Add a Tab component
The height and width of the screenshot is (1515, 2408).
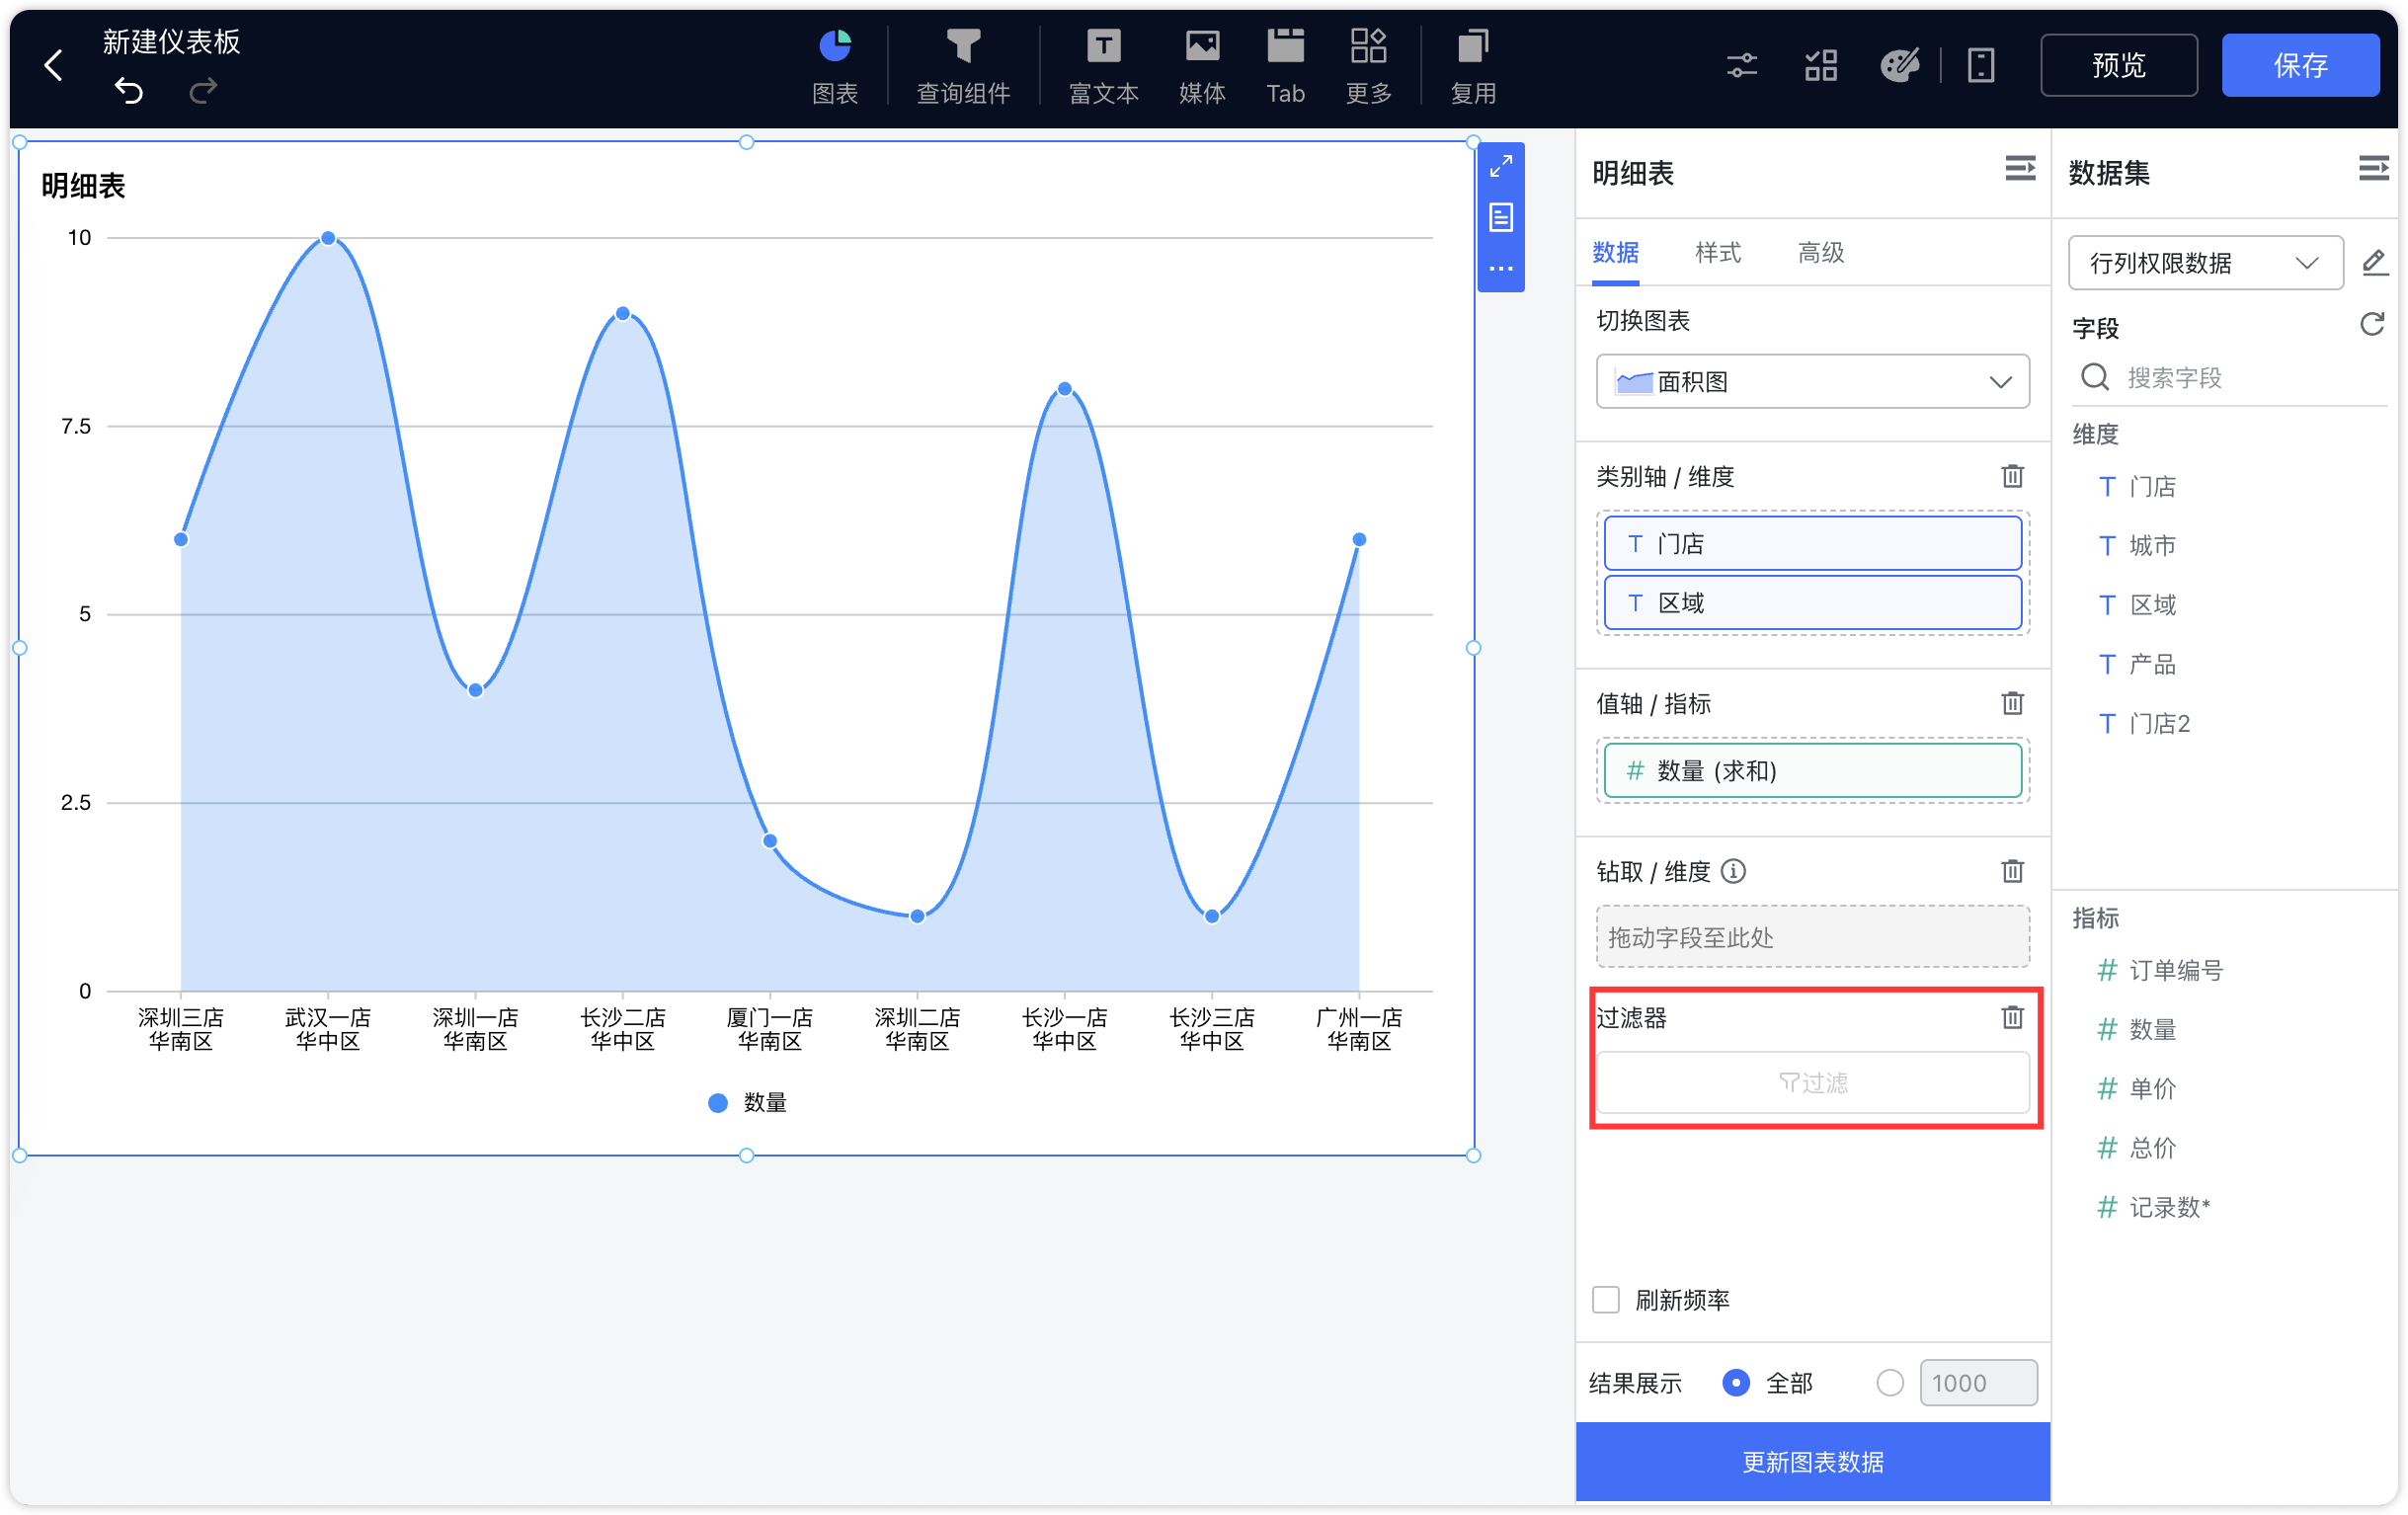tap(1285, 66)
